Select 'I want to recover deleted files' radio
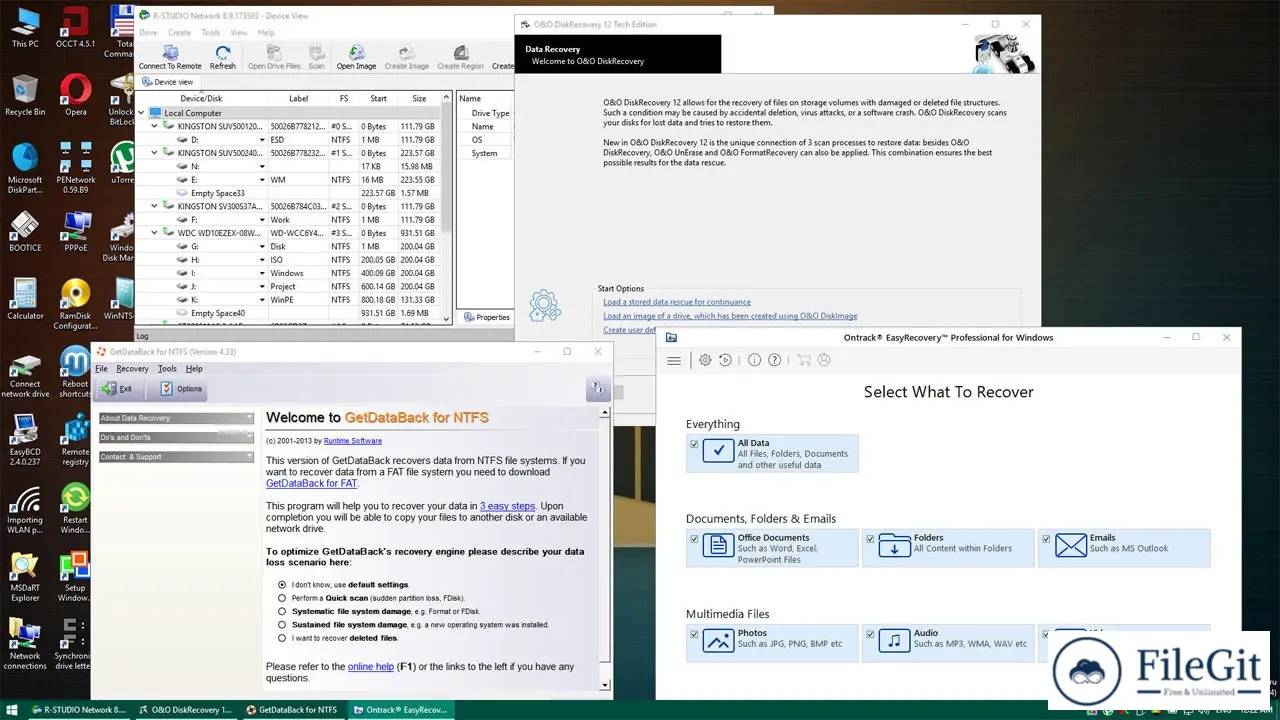Image resolution: width=1280 pixels, height=720 pixels. 282,638
